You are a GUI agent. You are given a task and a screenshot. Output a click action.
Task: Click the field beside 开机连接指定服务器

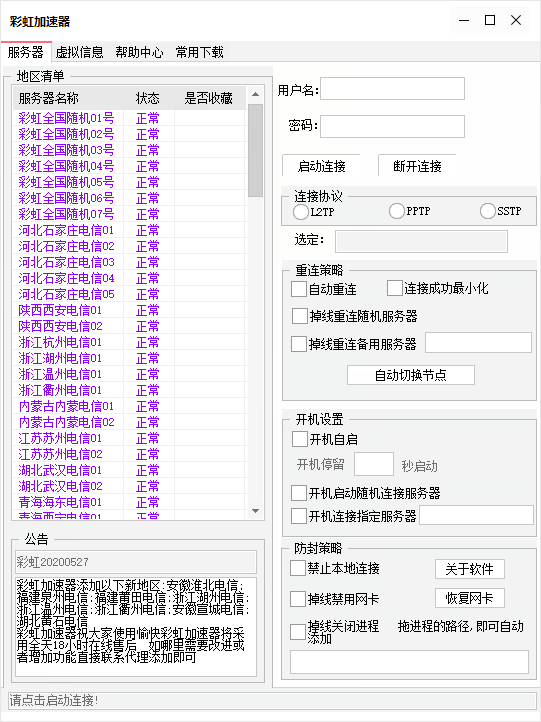pos(477,515)
